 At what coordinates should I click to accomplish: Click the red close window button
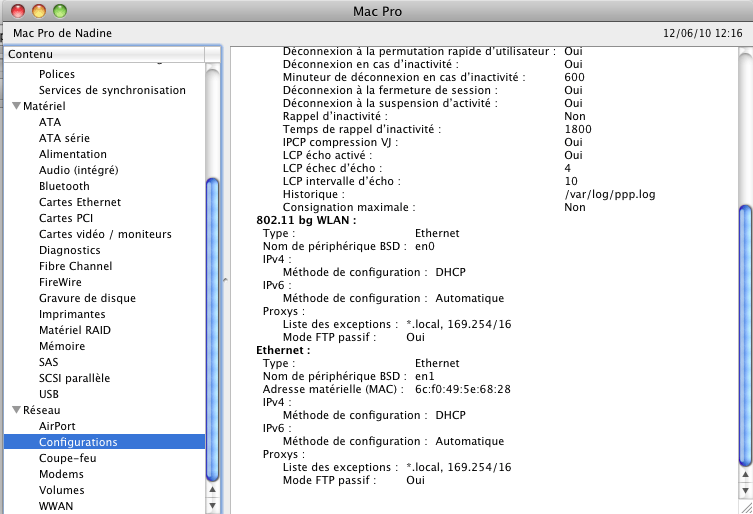[18, 11]
